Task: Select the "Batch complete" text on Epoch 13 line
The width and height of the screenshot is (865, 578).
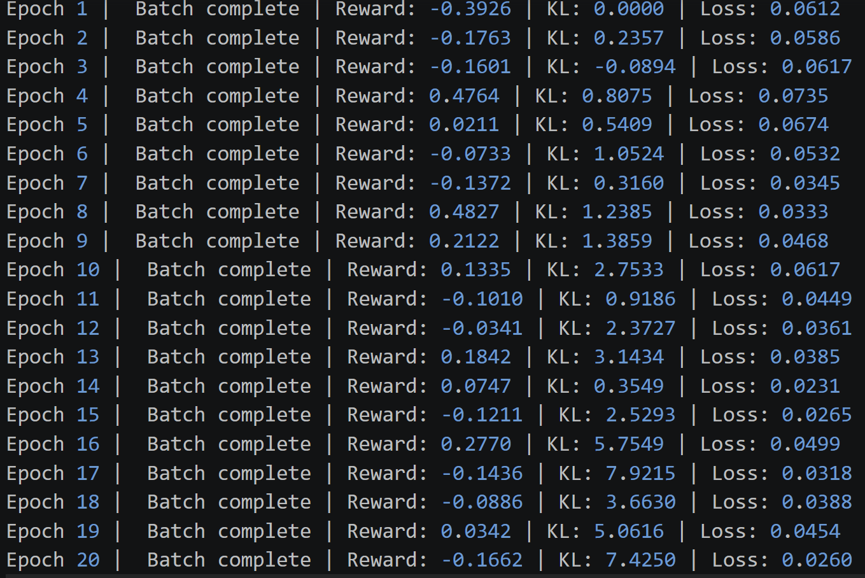Action: click(229, 357)
